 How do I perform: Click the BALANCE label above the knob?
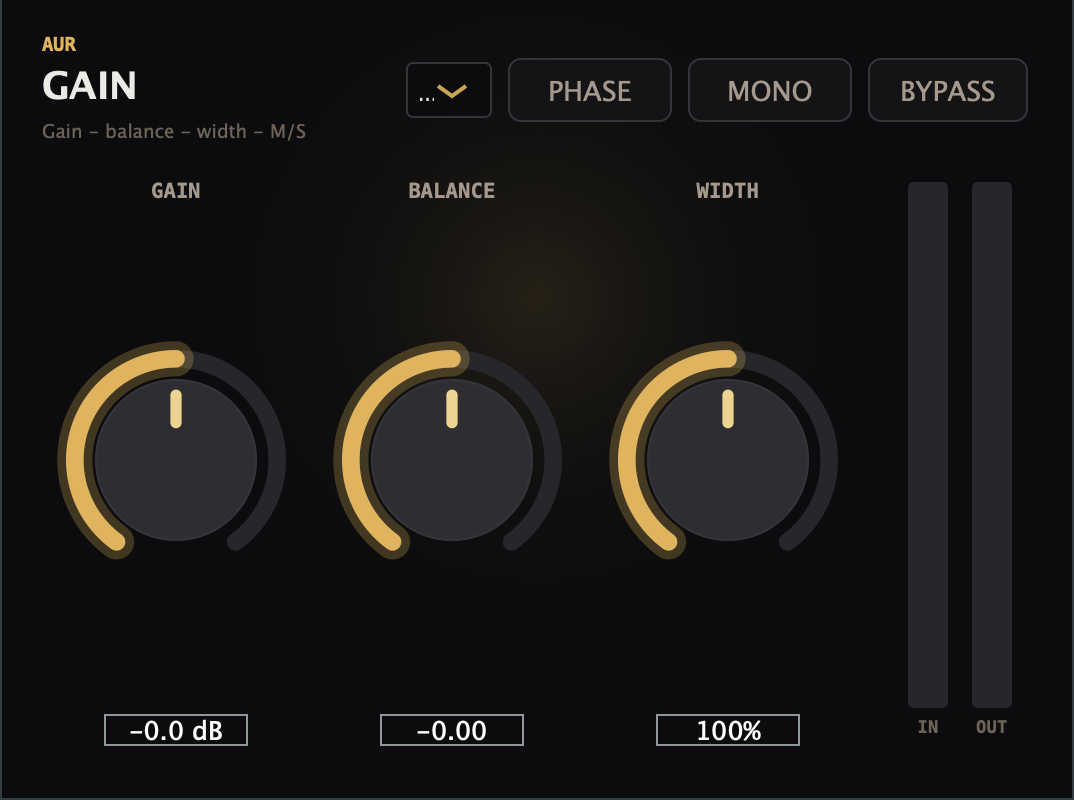[x=451, y=190]
